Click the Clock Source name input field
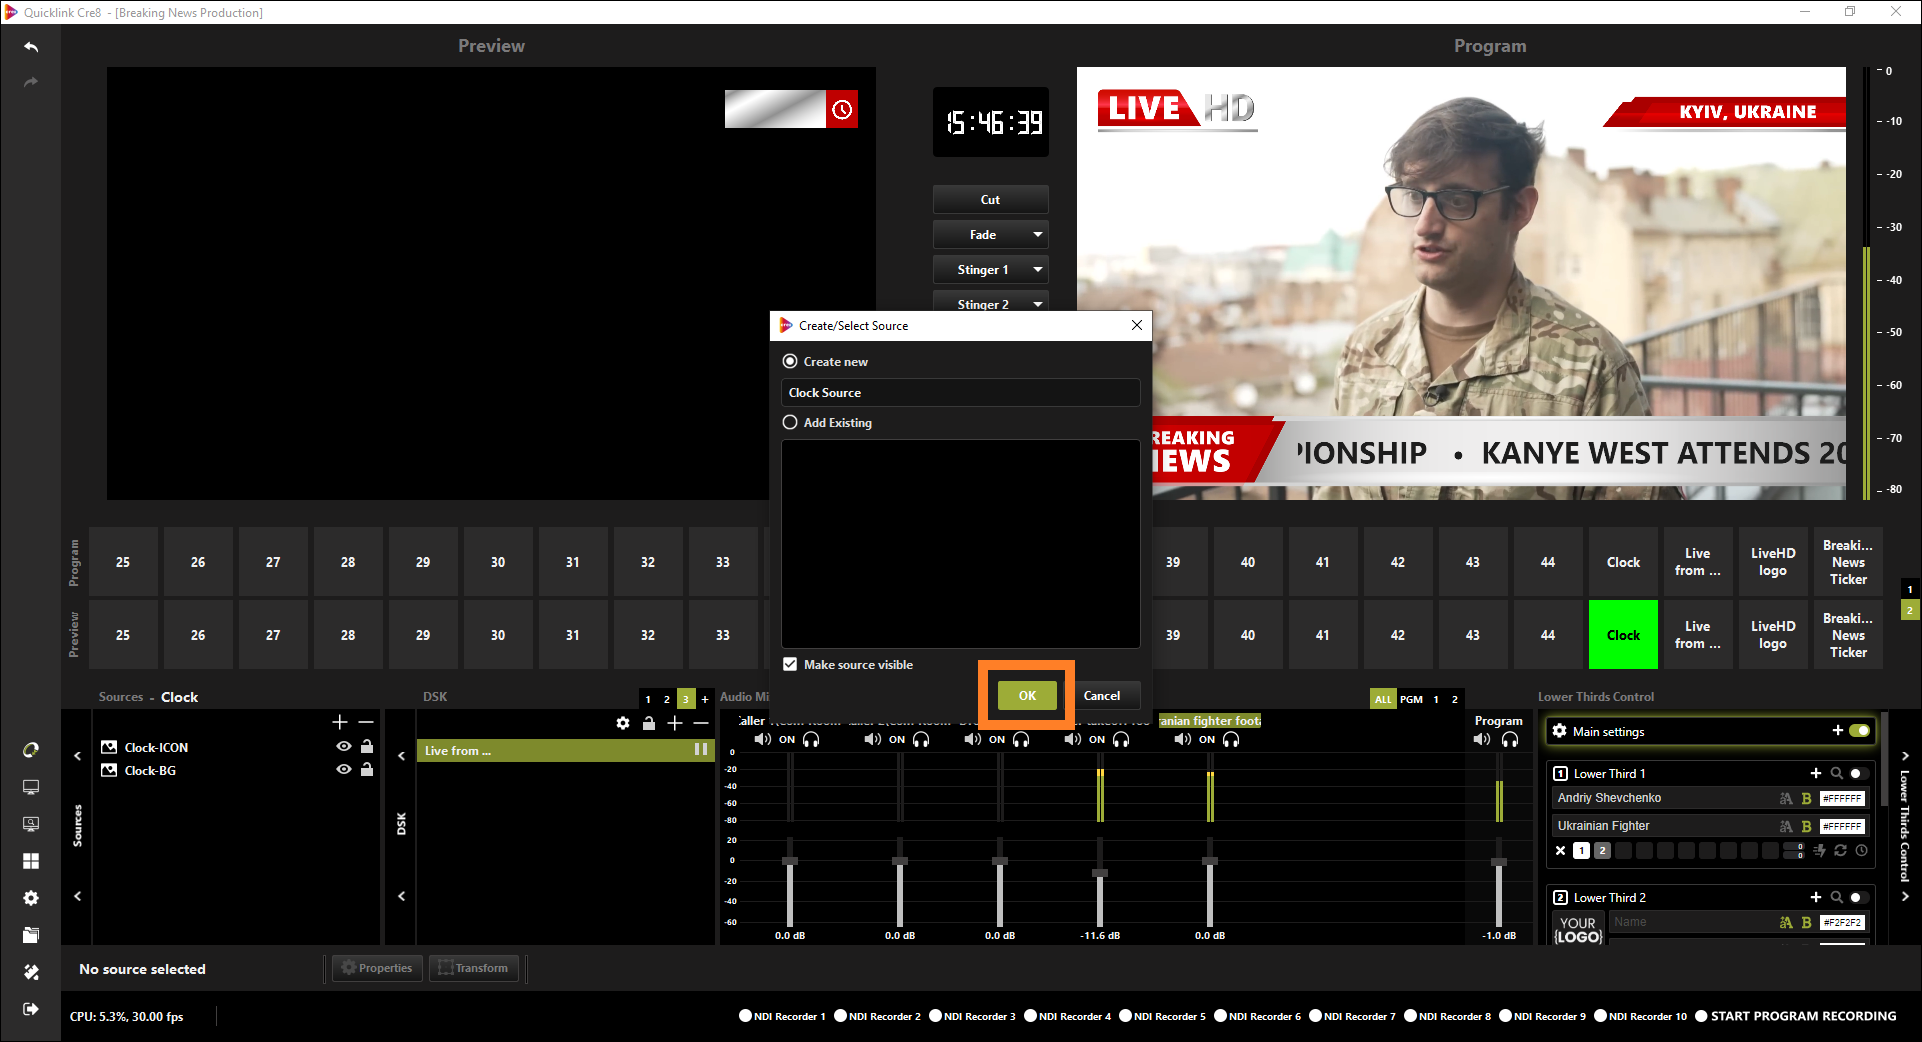This screenshot has height=1042, width=1922. (x=959, y=393)
